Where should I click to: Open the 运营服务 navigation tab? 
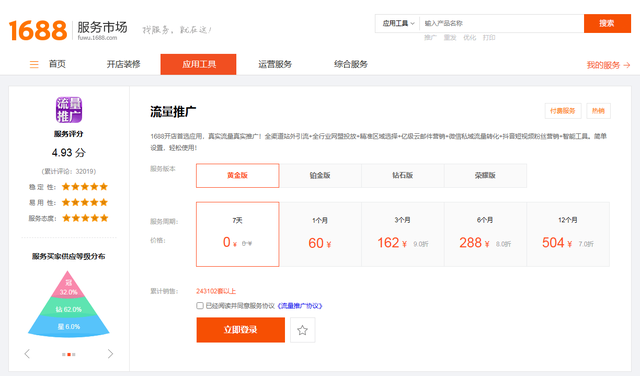point(275,64)
